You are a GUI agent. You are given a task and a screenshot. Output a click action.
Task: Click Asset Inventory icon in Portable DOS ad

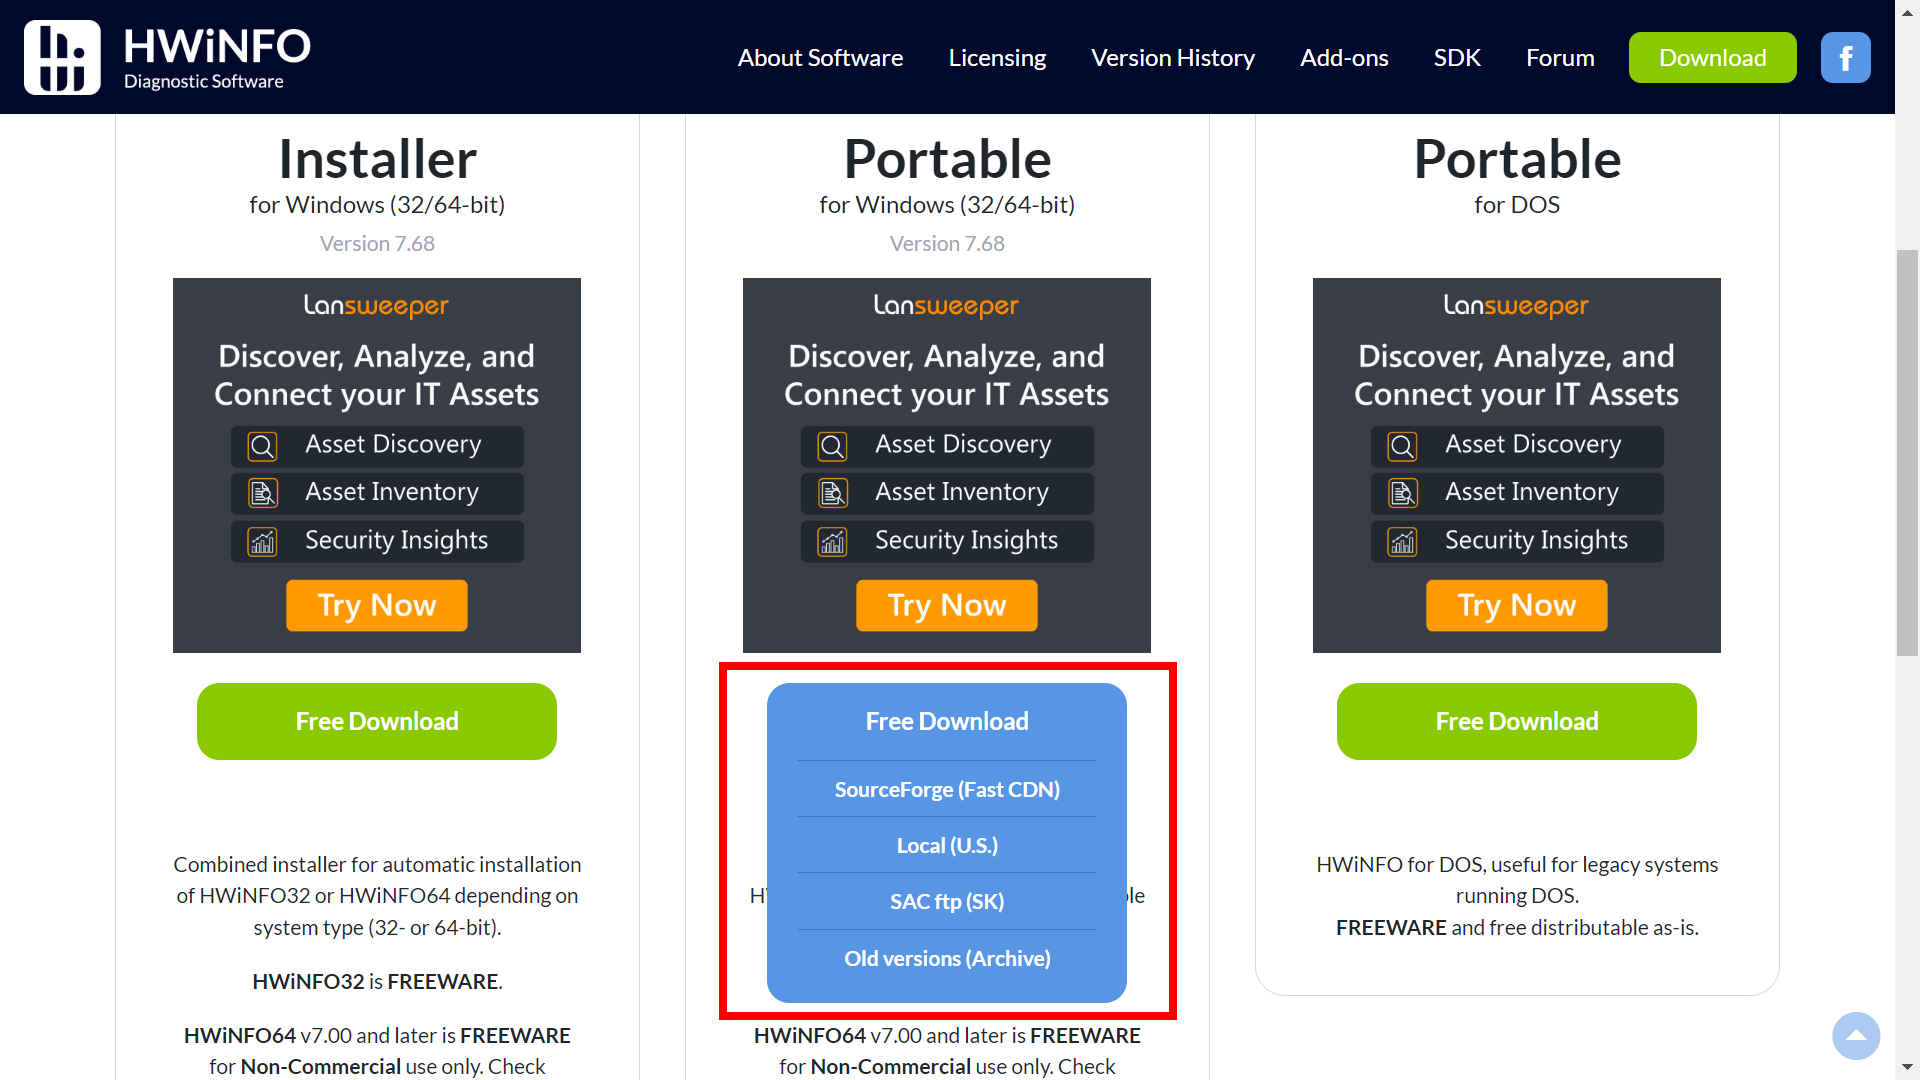pos(1402,493)
